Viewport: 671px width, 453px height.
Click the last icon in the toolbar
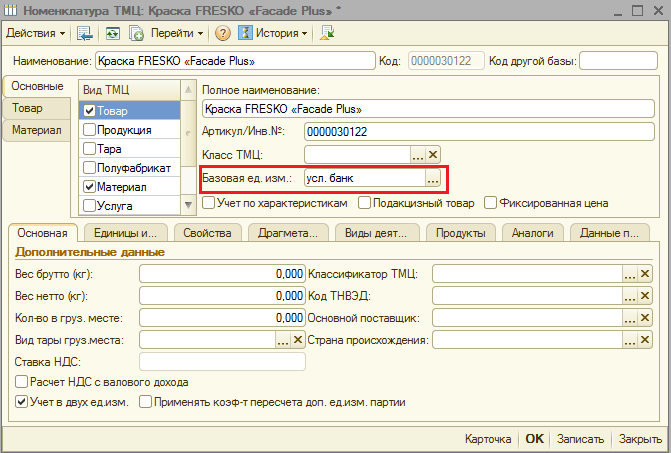(327, 33)
